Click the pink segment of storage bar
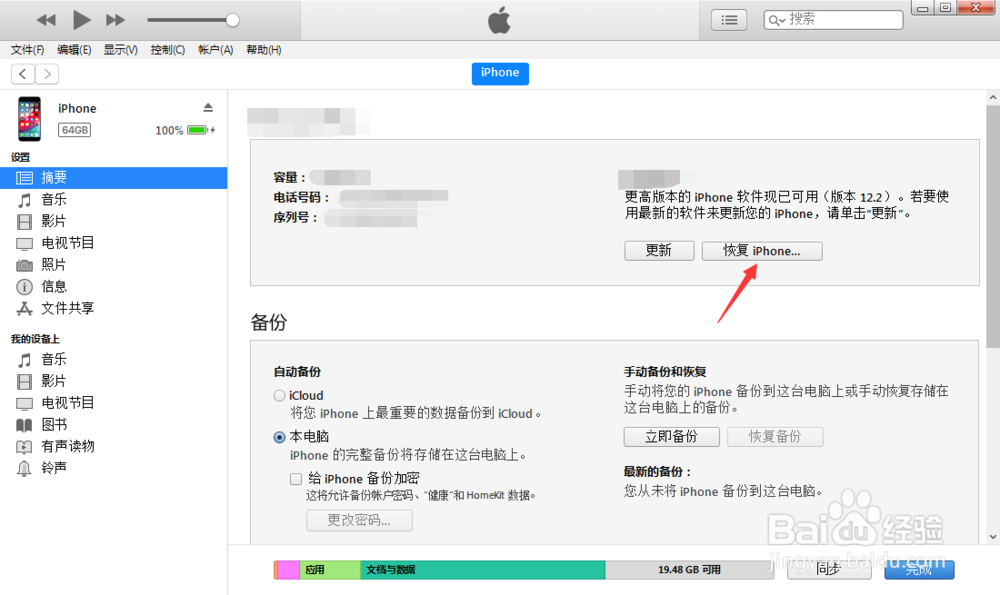Screen dimensions: 1000x595 [289, 570]
